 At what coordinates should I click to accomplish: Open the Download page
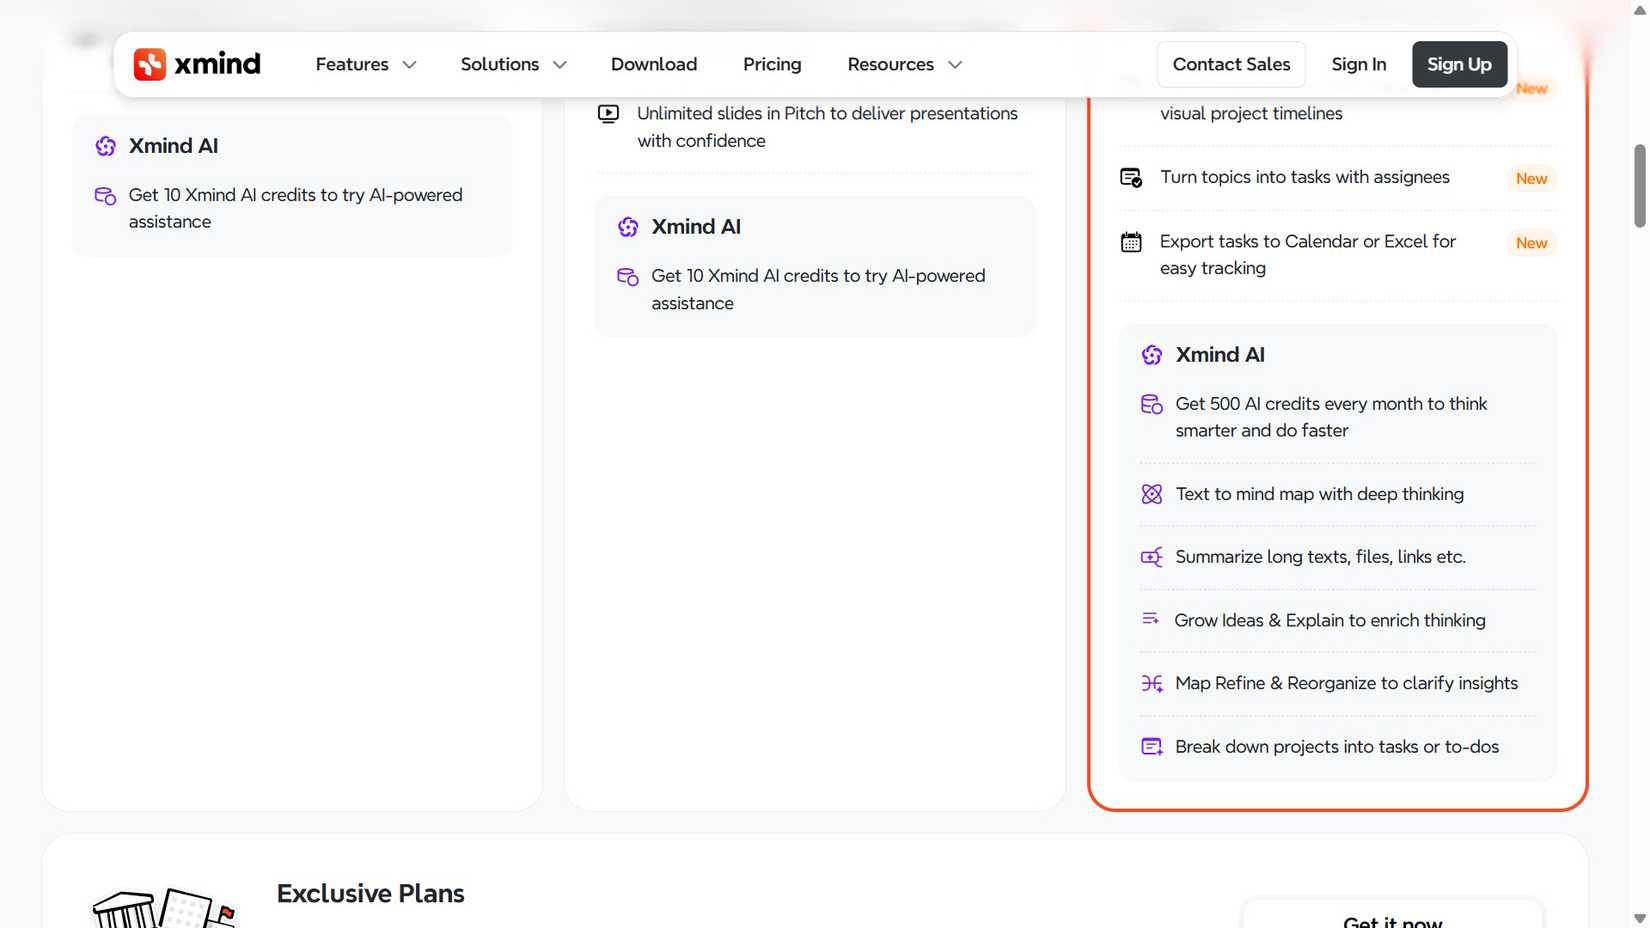[653, 64]
